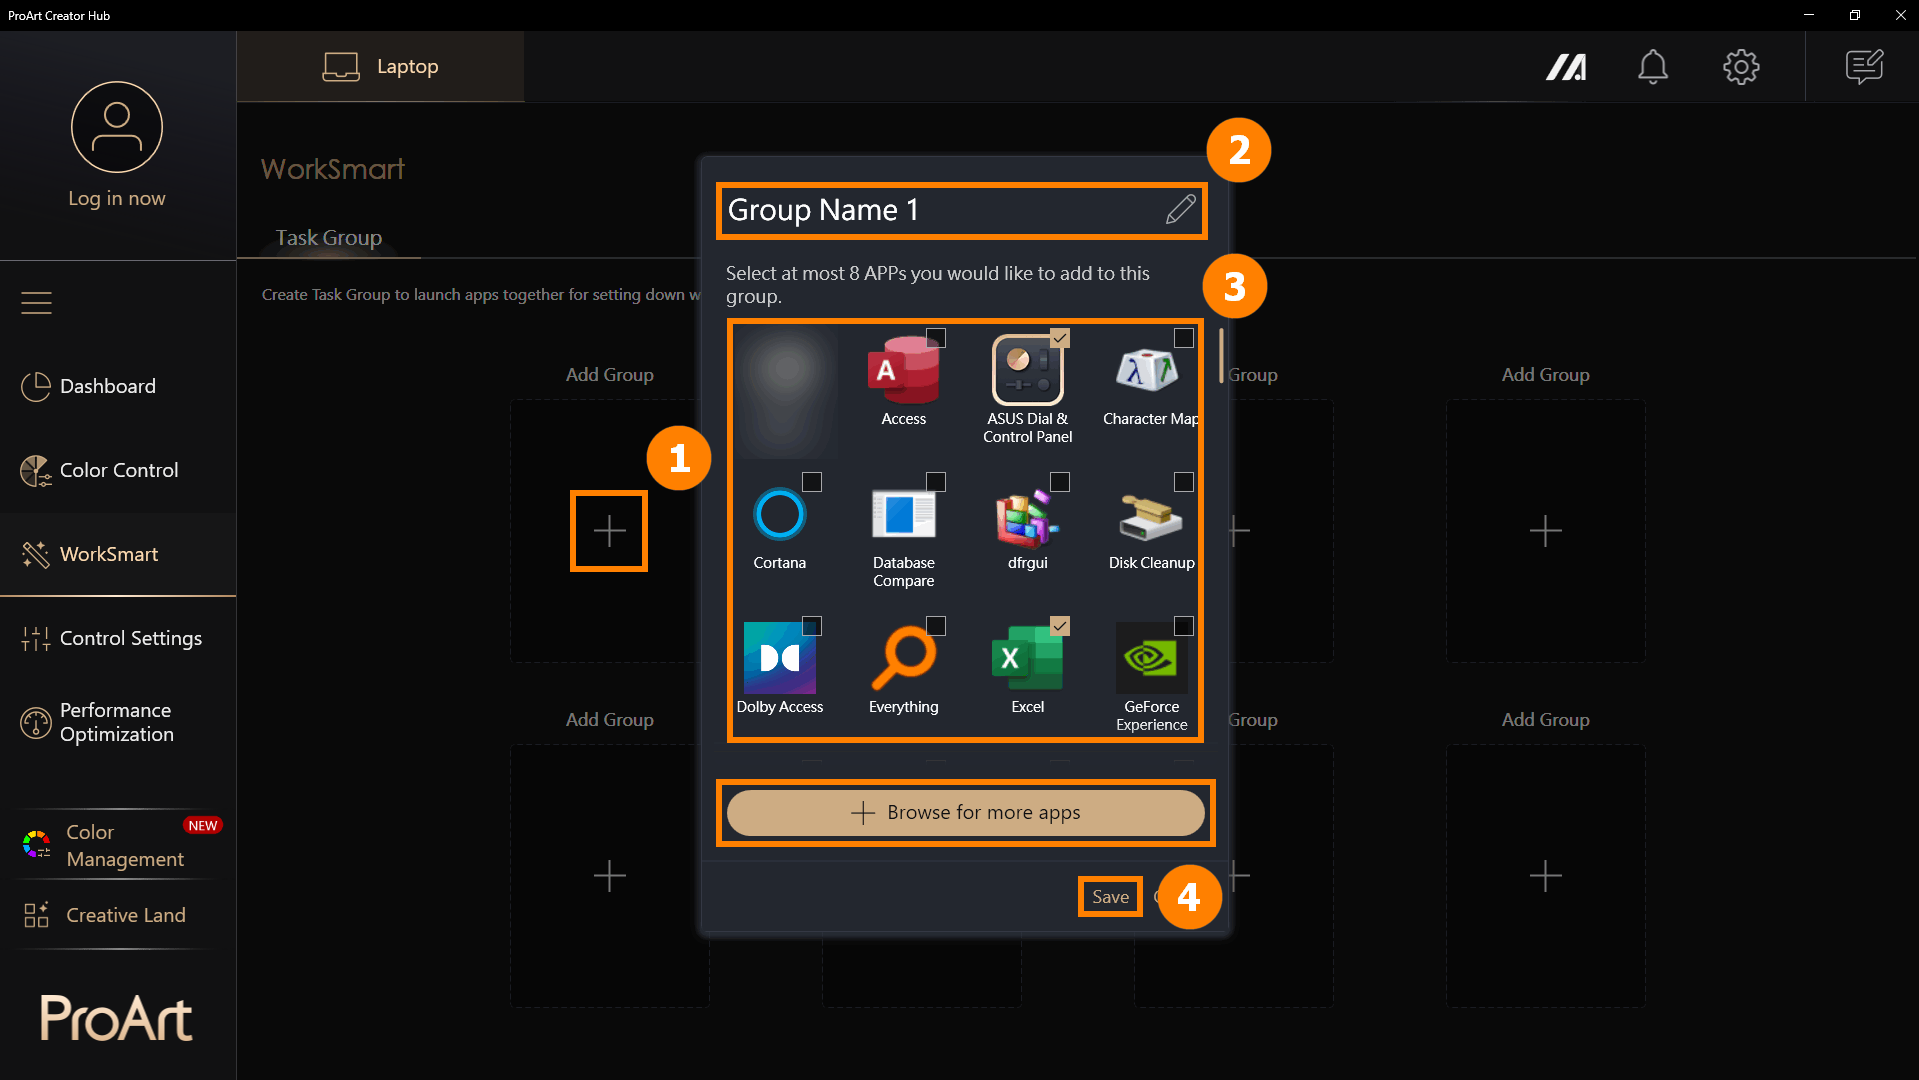The image size is (1919, 1080).
Task: Select the Task Group tab
Action: pyautogui.click(x=329, y=238)
